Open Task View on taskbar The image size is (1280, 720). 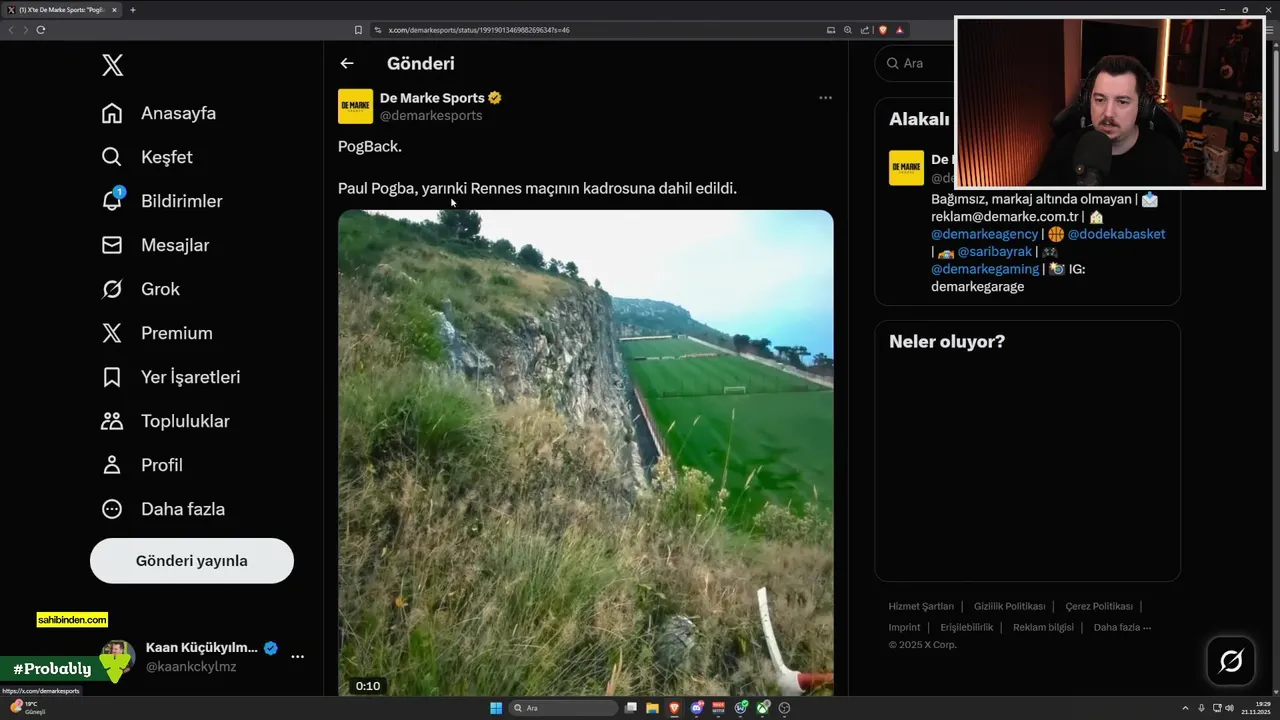631,708
